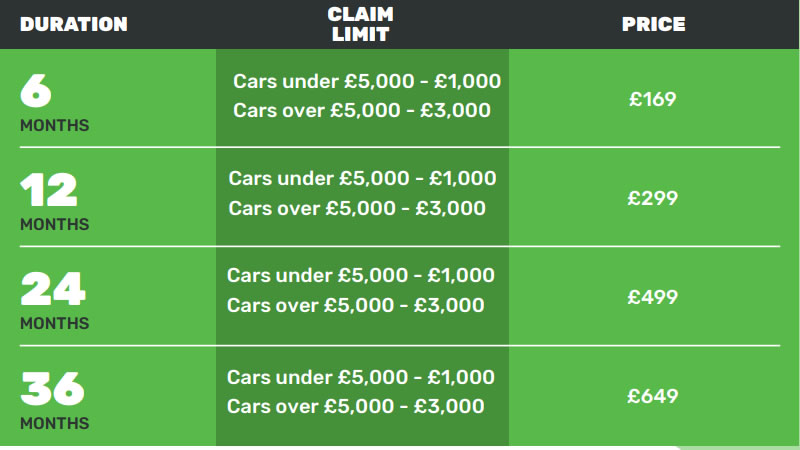Screen dimensions: 800x450
Task: Click cars under £5,000 limit in 12-month row
Action: click(362, 179)
